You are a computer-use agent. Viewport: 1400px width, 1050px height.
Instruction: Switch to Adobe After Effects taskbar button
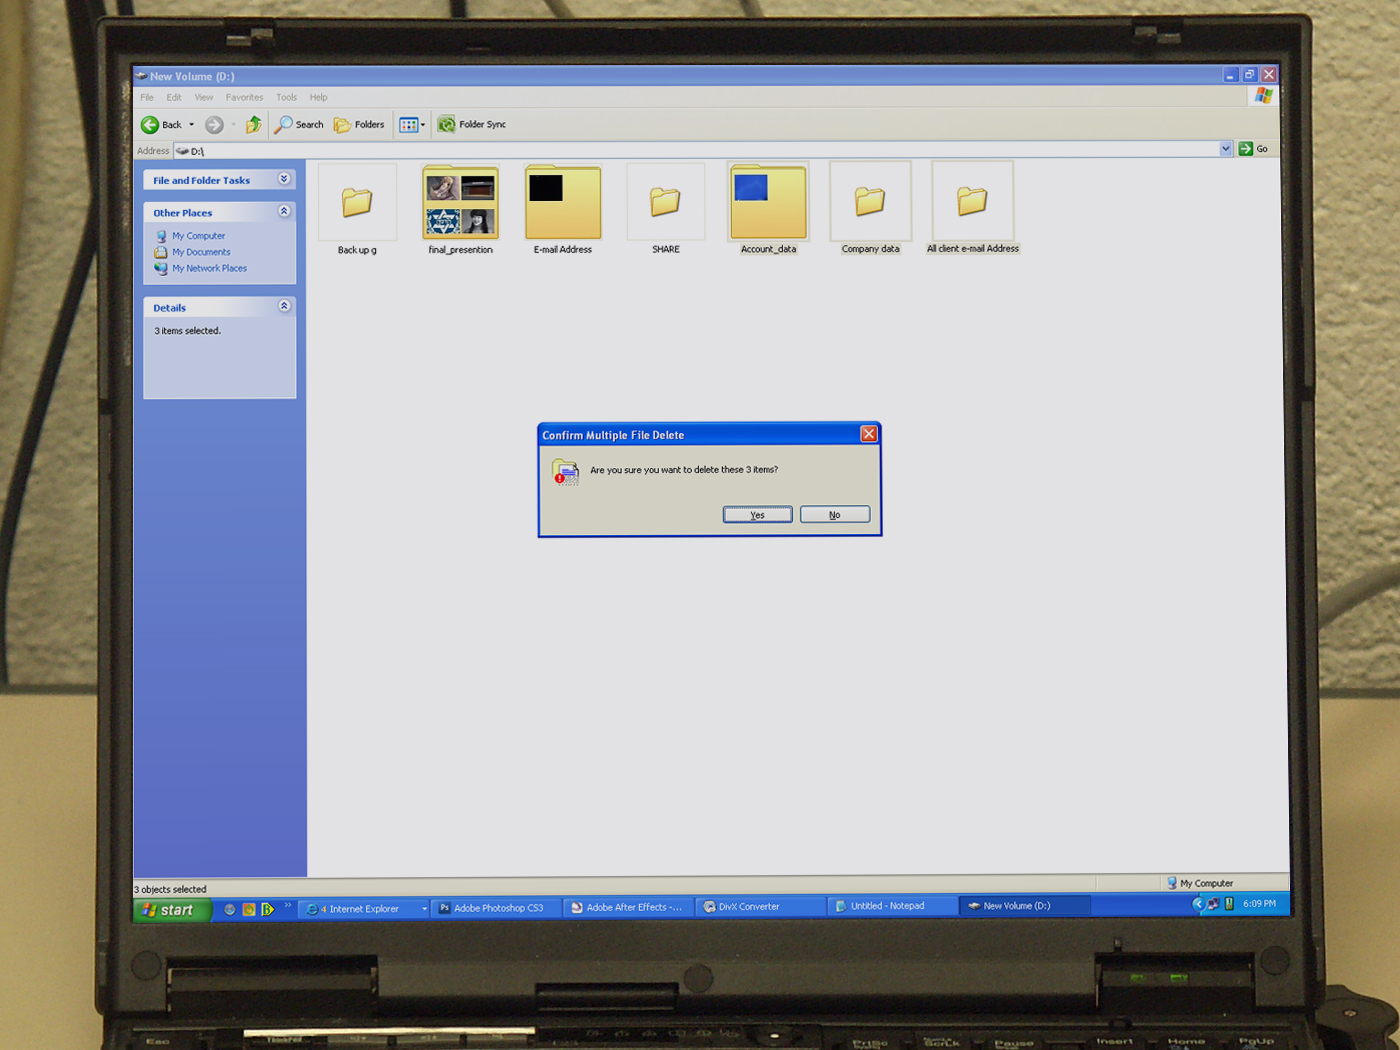630,908
